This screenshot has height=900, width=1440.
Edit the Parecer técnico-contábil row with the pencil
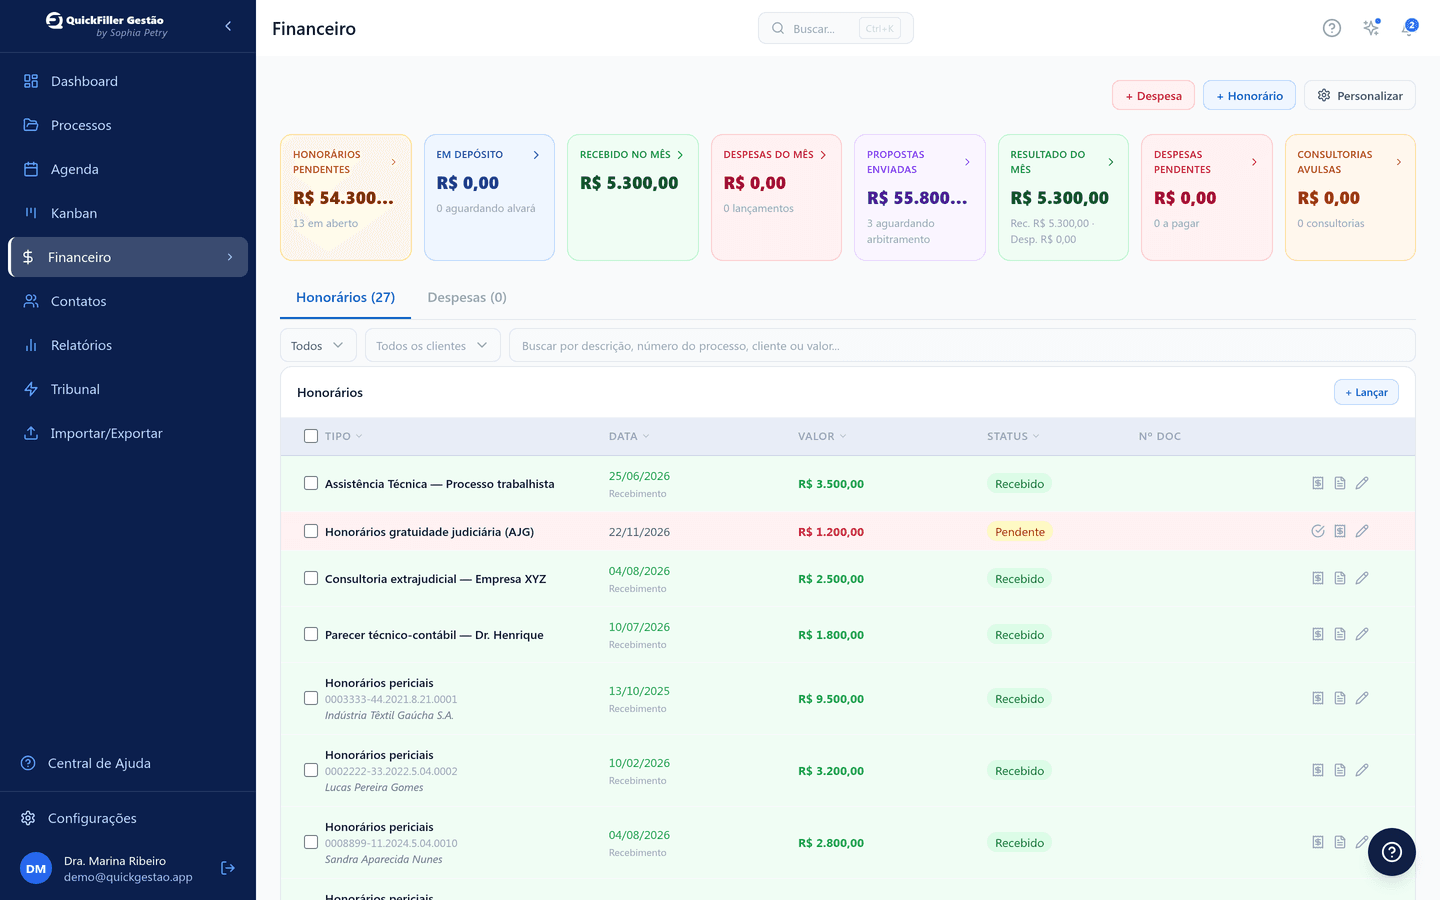[x=1362, y=634]
